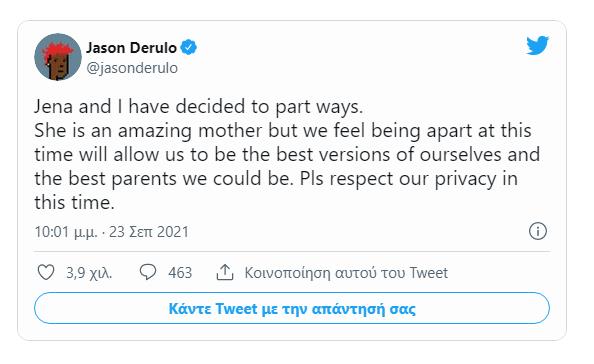Click the 3,9 χιλ. likes count

[89, 273]
